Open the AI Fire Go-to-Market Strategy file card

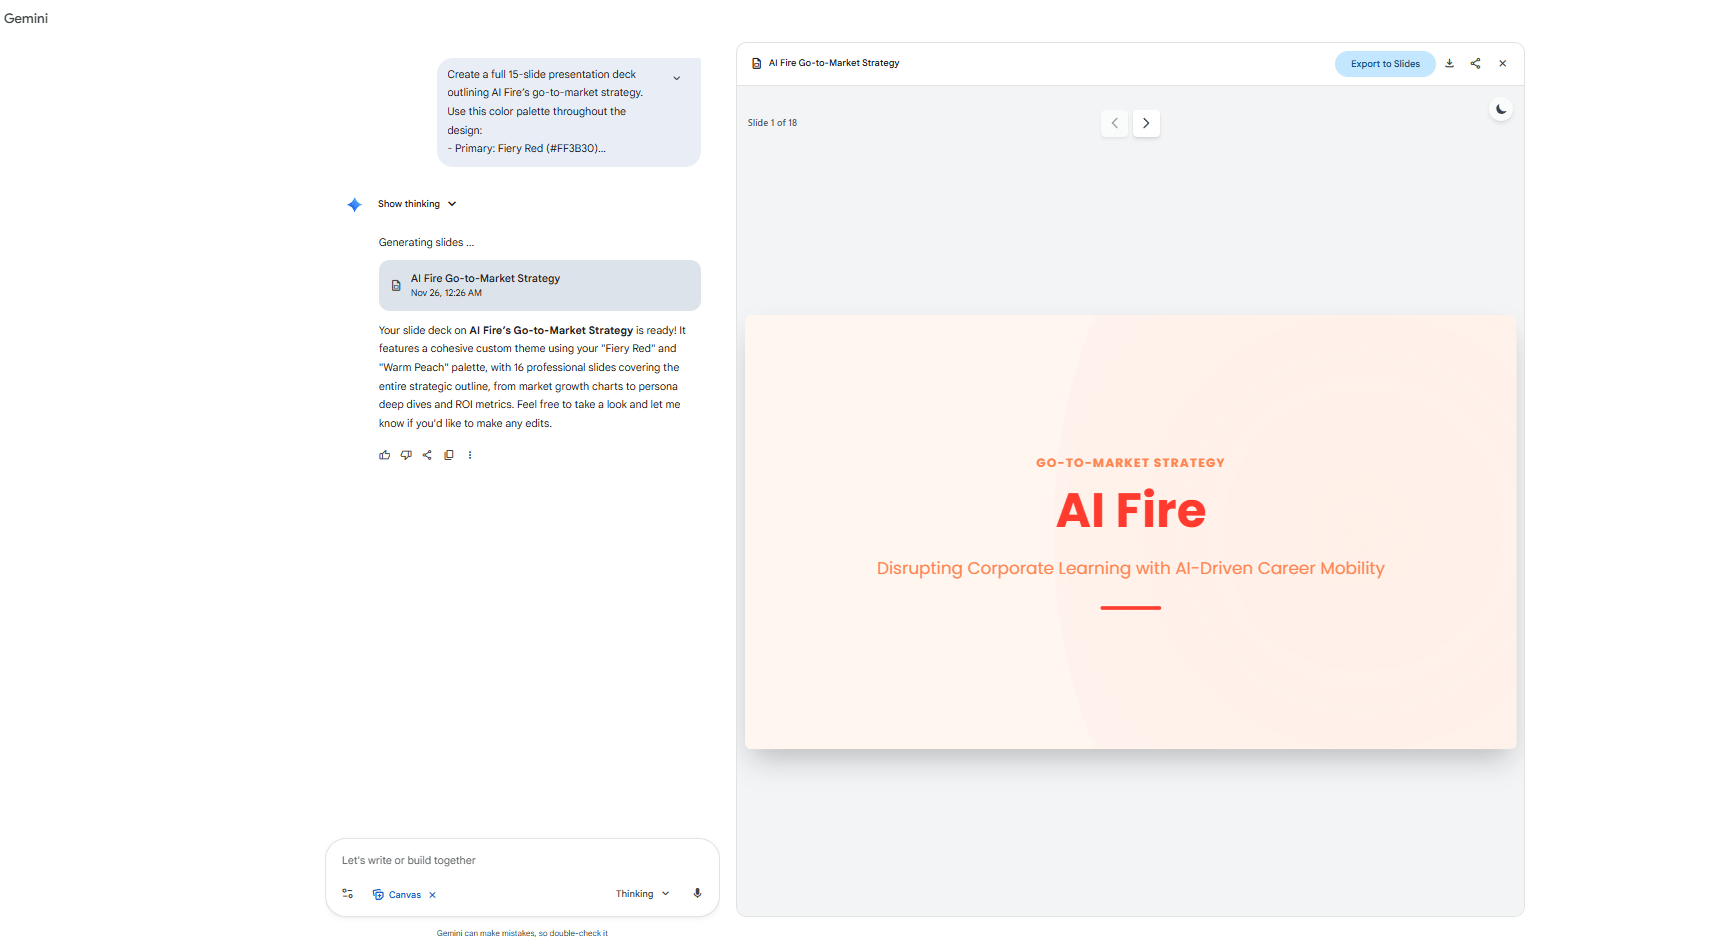click(539, 285)
